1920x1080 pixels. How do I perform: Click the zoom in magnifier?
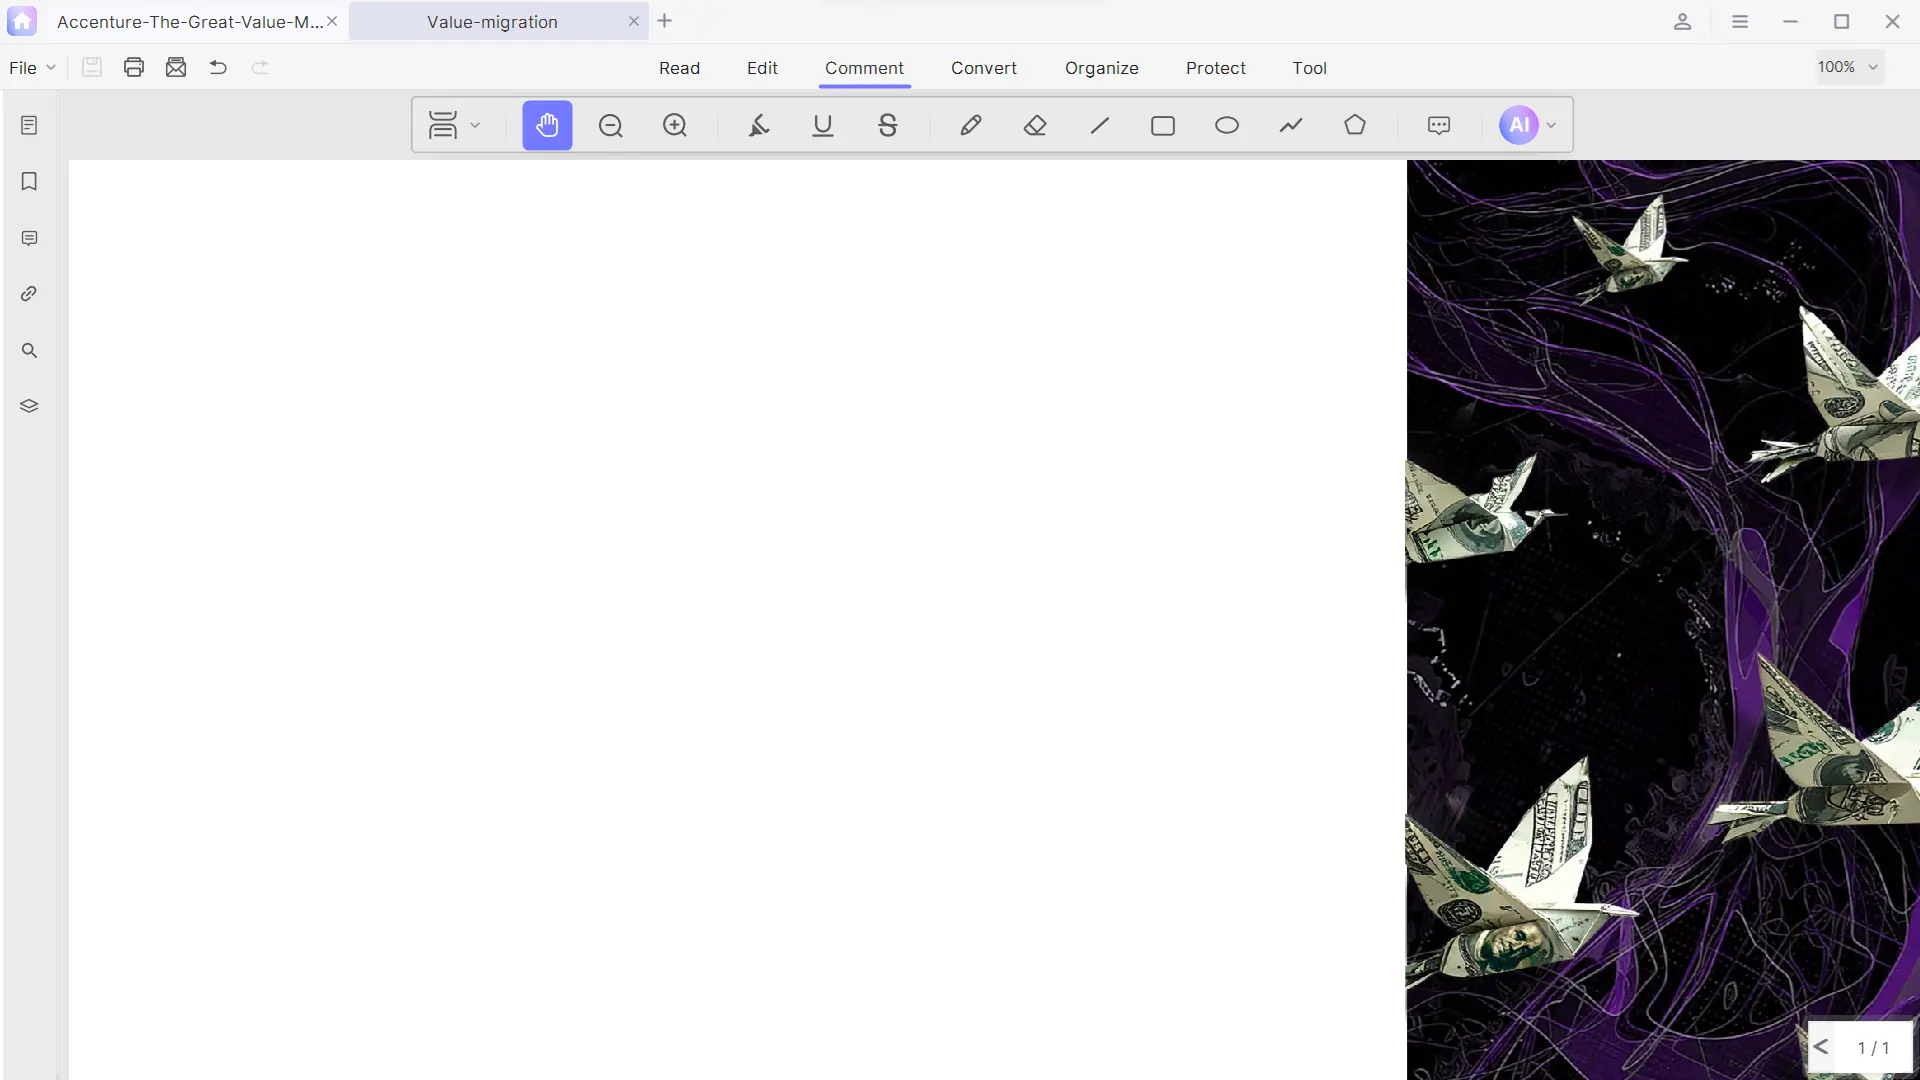(x=675, y=125)
